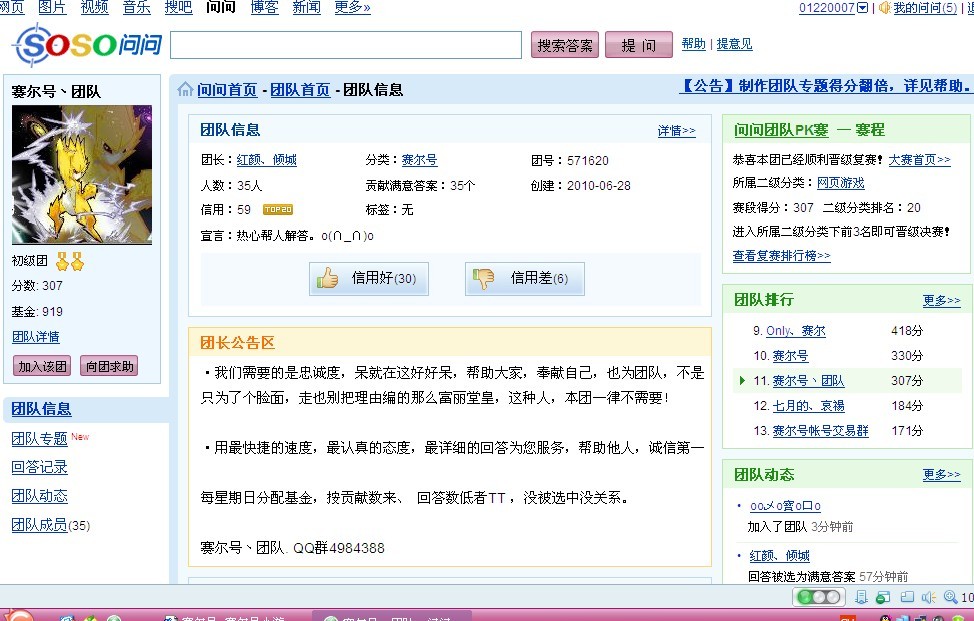The image size is (974, 621).
Task: Click the speaker icon beside 我的问问
Action: pos(885,8)
